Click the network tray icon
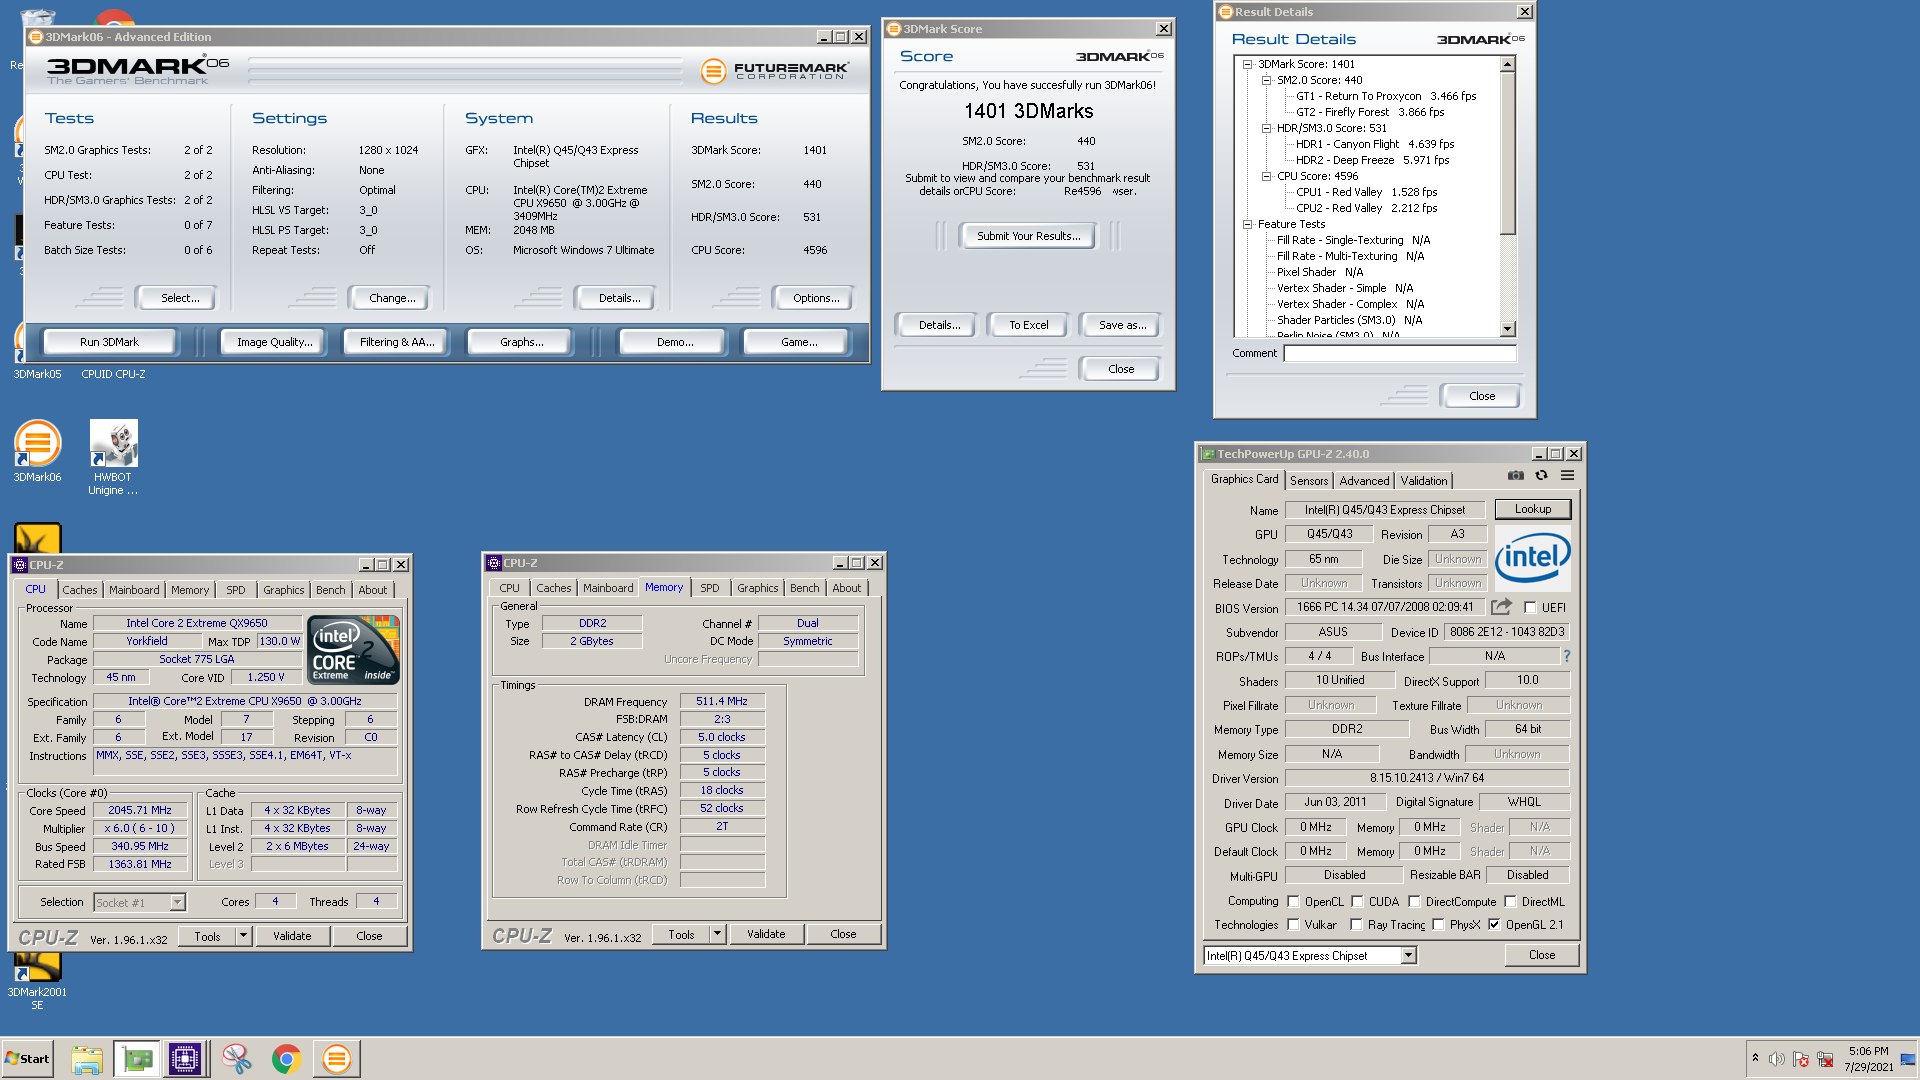Screen dimensions: 1920x1080 pyautogui.click(x=1825, y=1059)
